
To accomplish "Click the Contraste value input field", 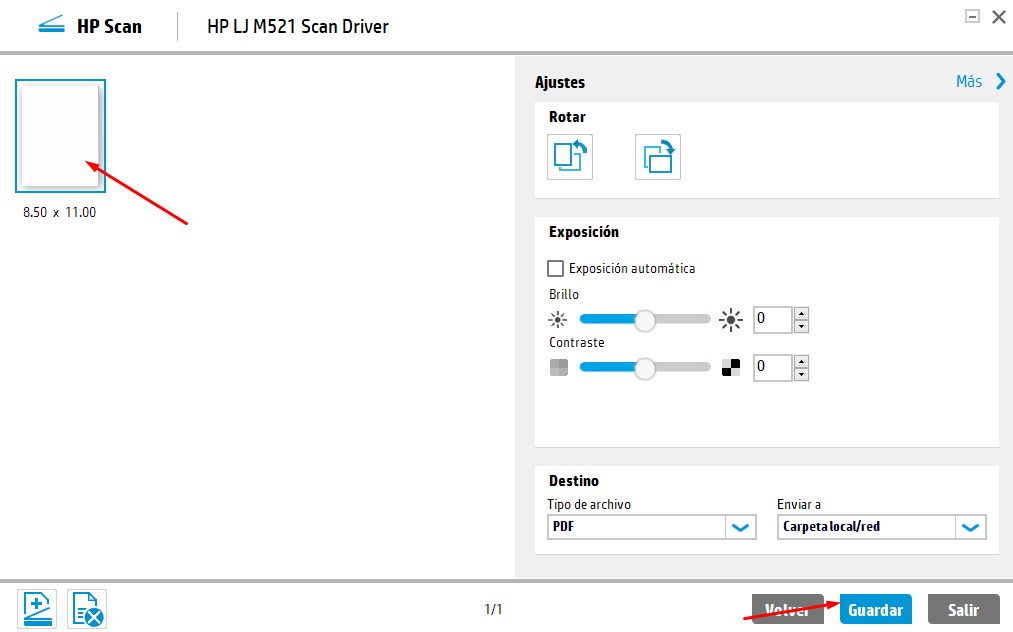I will click(773, 367).
